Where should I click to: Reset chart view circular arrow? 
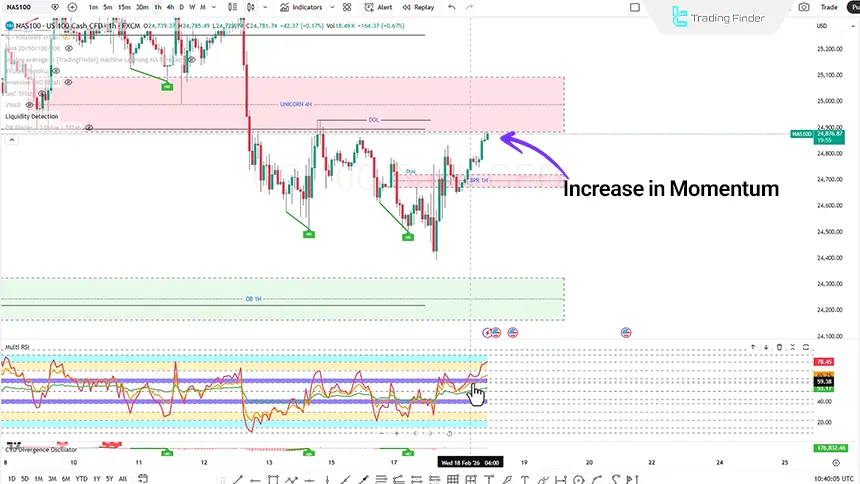[449, 434]
